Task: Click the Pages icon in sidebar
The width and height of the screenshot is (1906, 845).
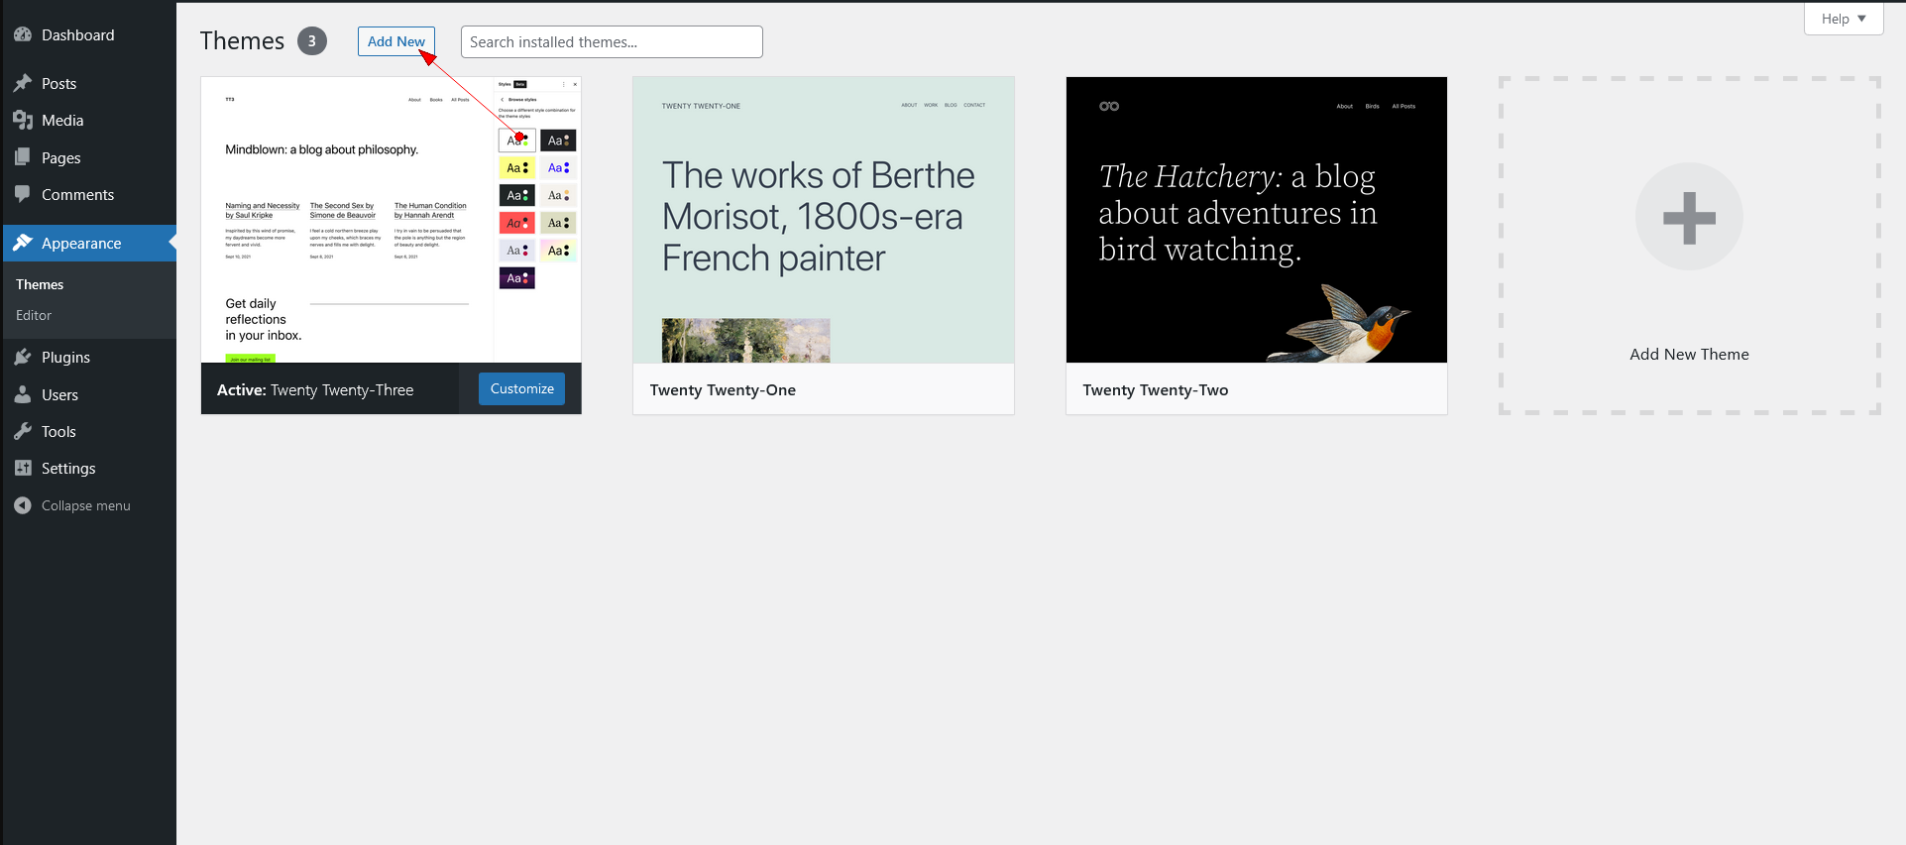Action: pyautogui.click(x=23, y=157)
